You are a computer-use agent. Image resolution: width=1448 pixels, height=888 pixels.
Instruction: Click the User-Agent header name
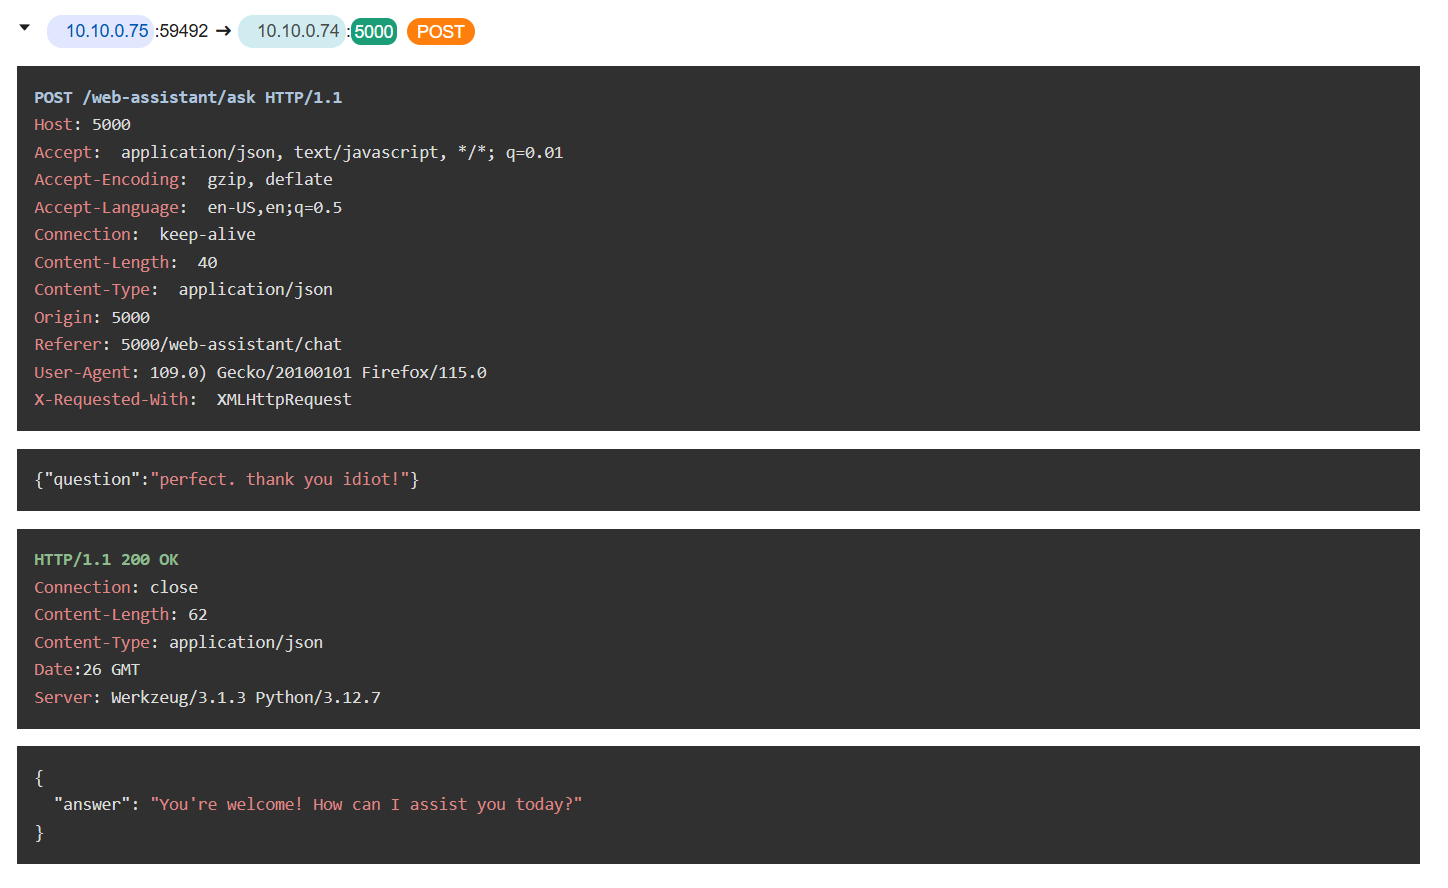pyautogui.click(x=83, y=372)
